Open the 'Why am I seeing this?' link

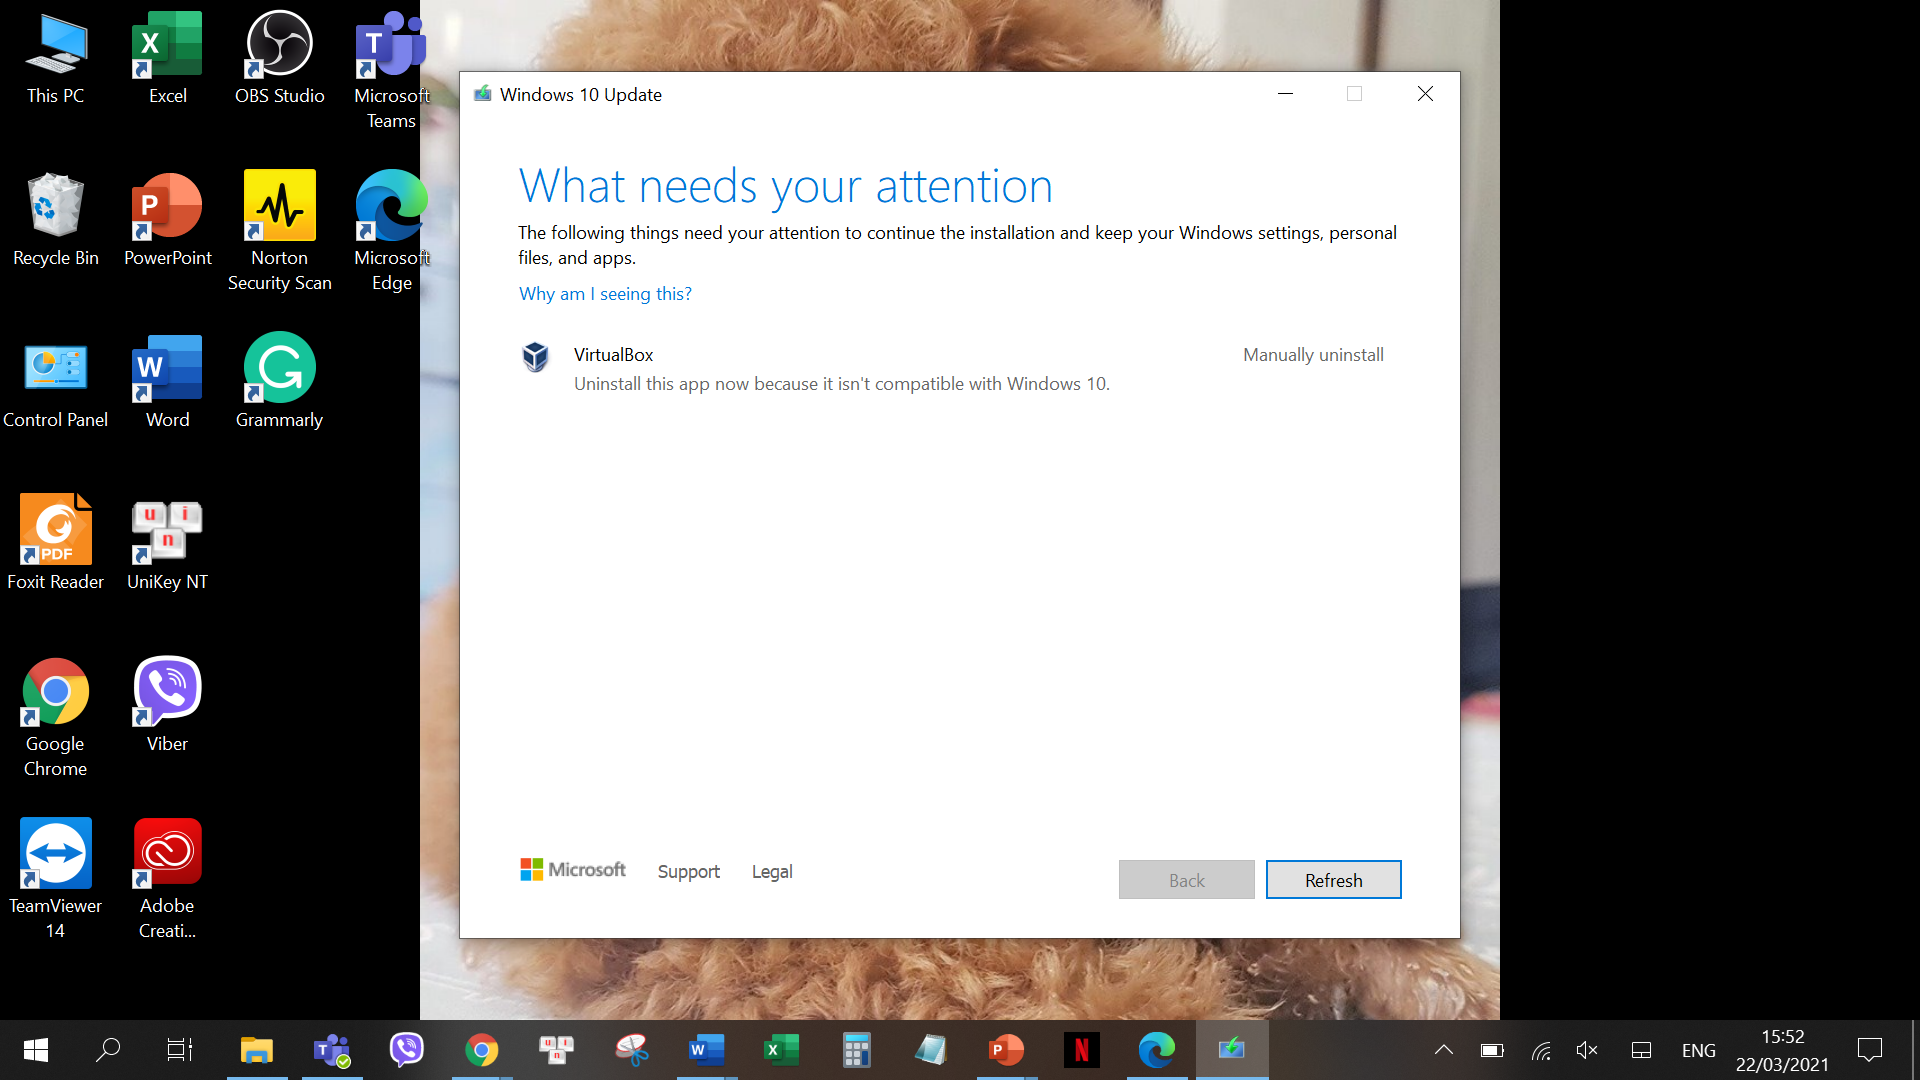(605, 294)
